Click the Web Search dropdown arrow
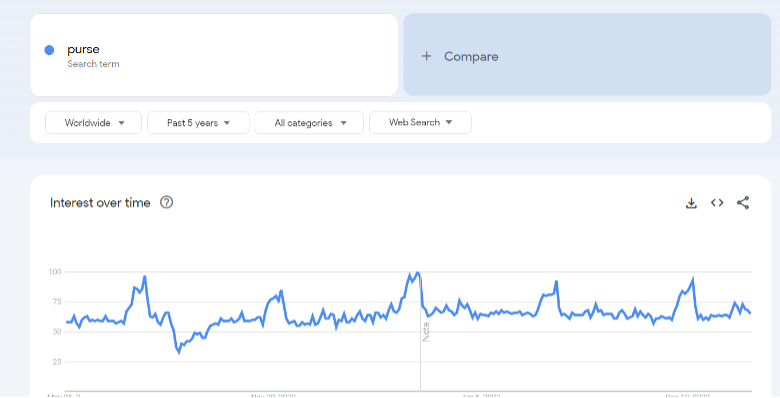 point(449,122)
